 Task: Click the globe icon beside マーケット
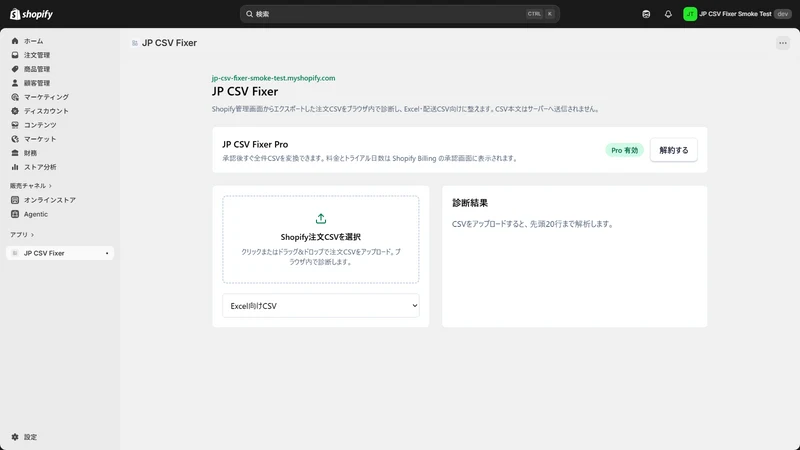[x=15, y=139]
